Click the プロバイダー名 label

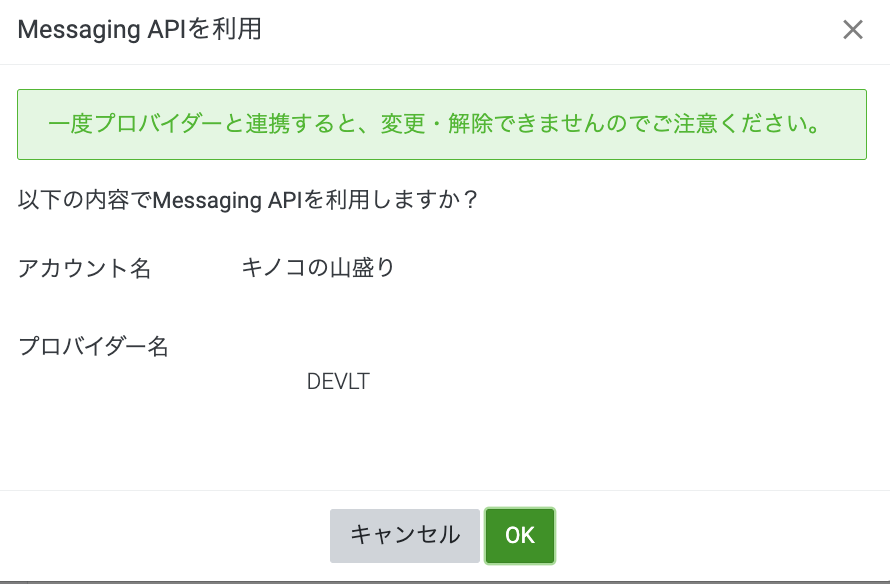point(94,346)
